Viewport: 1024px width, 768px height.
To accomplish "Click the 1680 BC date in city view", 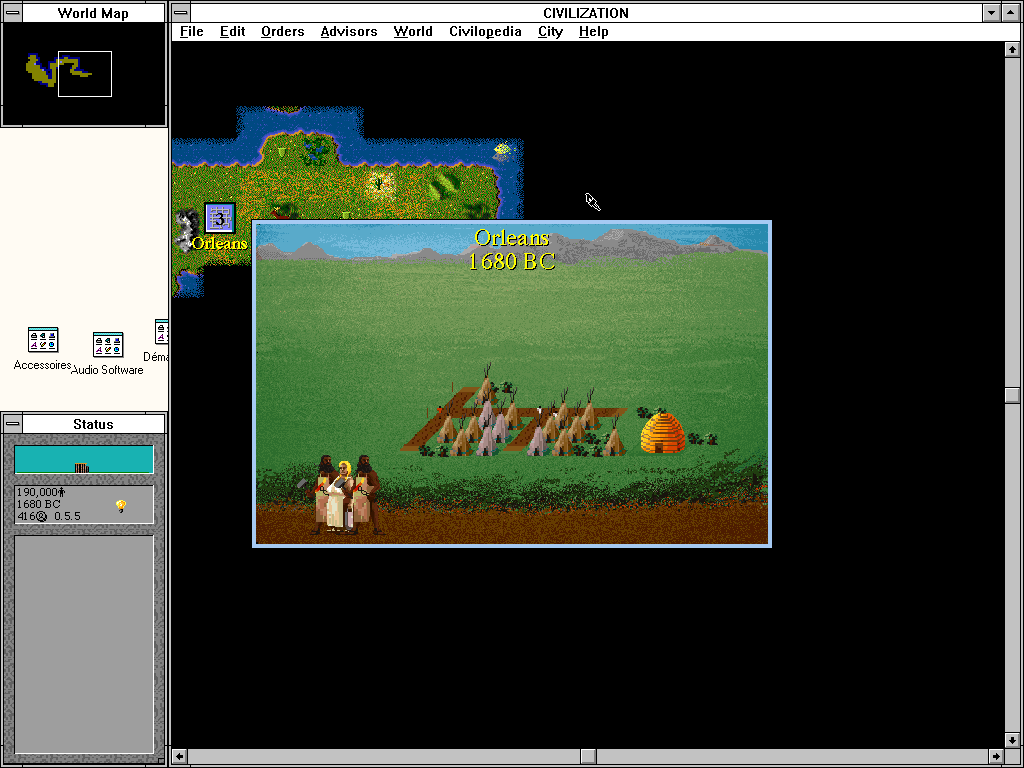I will coord(511,261).
